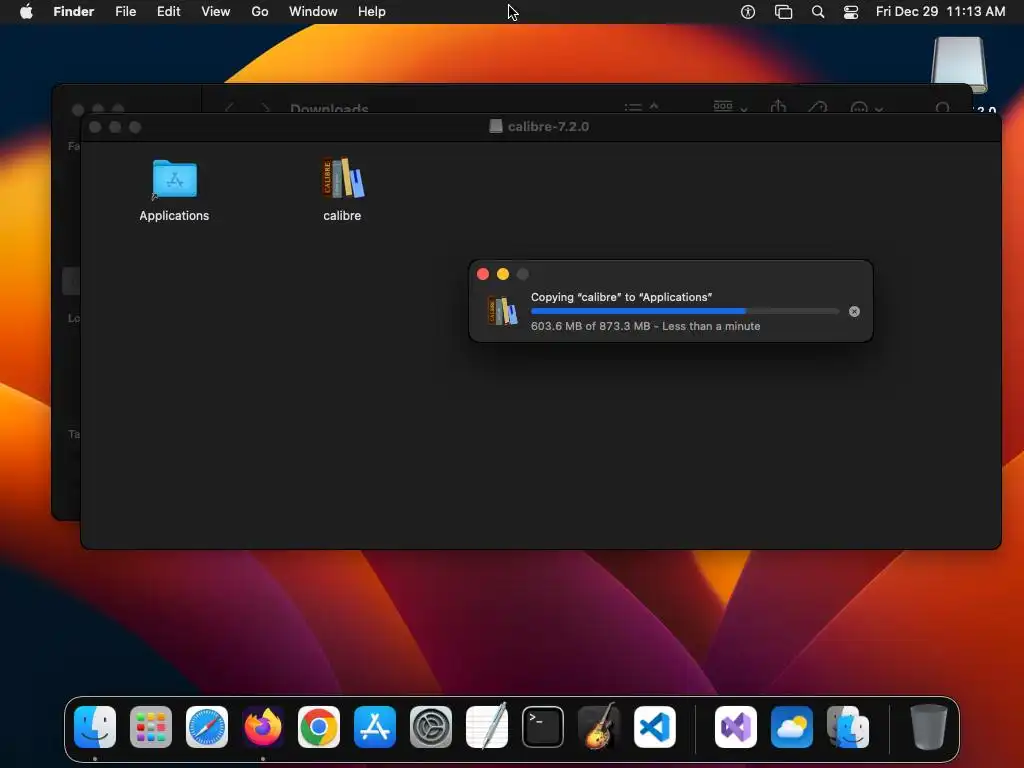This screenshot has height=768, width=1024.
Task: Launch Safari from the Dock
Action: (x=207, y=727)
